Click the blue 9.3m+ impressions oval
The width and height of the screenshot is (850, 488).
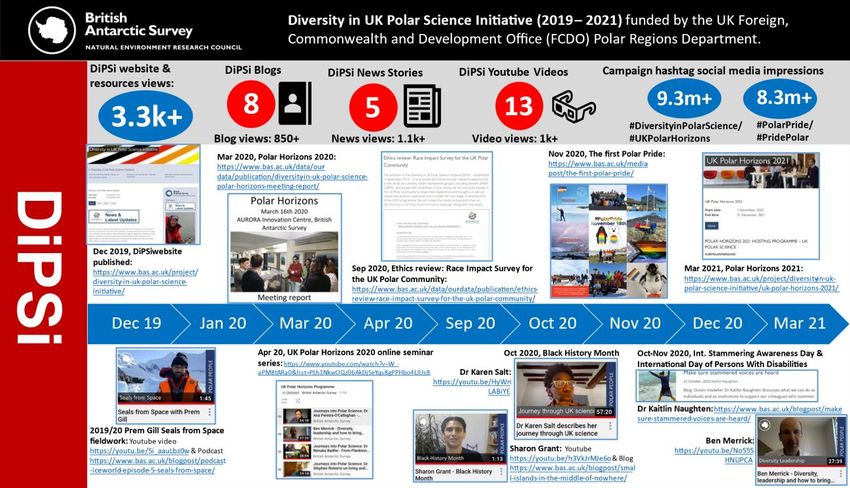pyautogui.click(x=684, y=99)
